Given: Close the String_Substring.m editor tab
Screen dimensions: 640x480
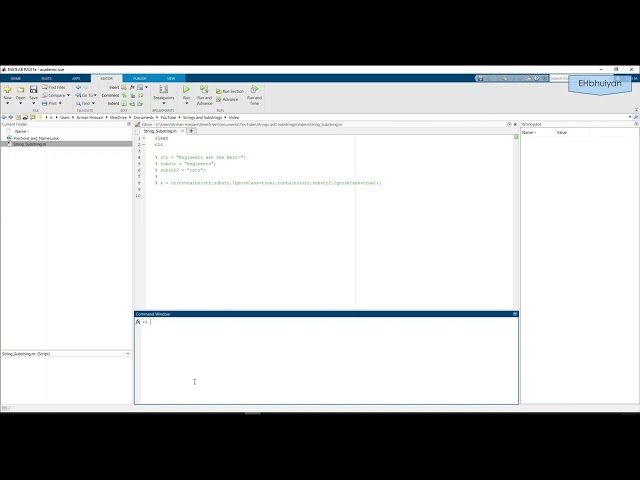Looking at the screenshot, I should [182, 131].
